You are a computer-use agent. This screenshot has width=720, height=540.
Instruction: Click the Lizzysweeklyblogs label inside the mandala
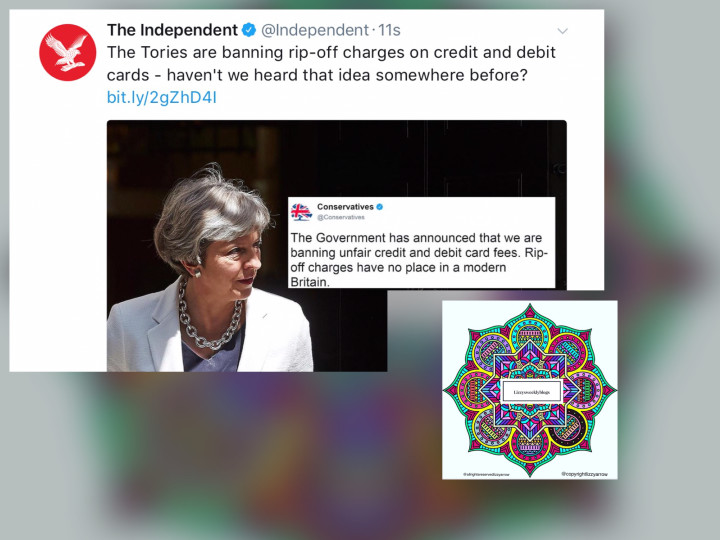click(531, 392)
